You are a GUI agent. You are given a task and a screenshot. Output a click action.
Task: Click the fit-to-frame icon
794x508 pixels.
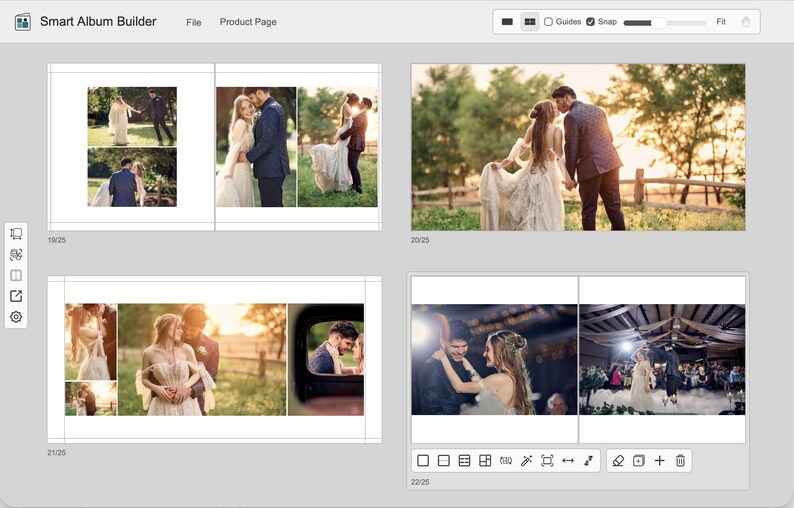coord(547,460)
